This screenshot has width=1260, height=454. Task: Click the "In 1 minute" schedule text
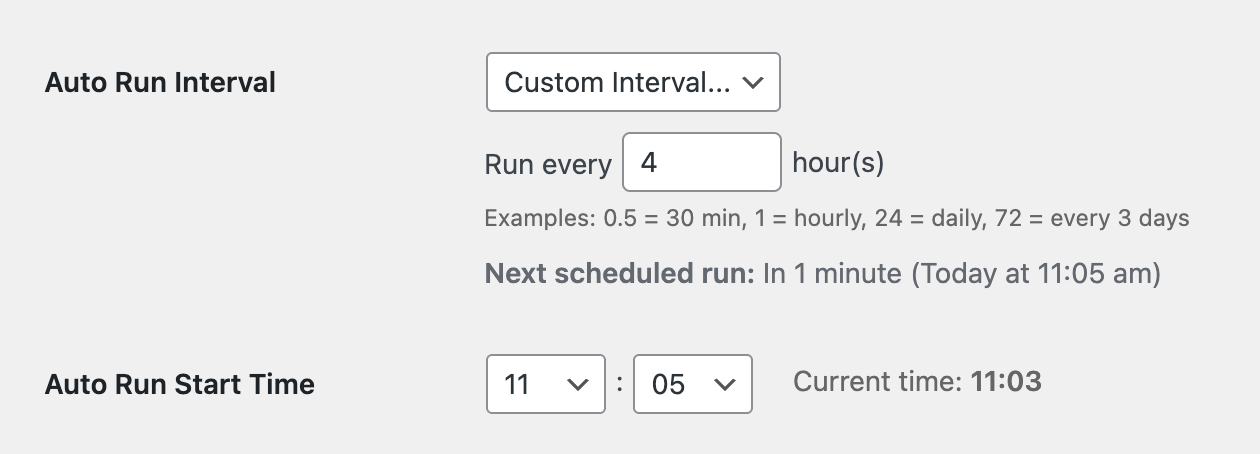click(x=832, y=274)
